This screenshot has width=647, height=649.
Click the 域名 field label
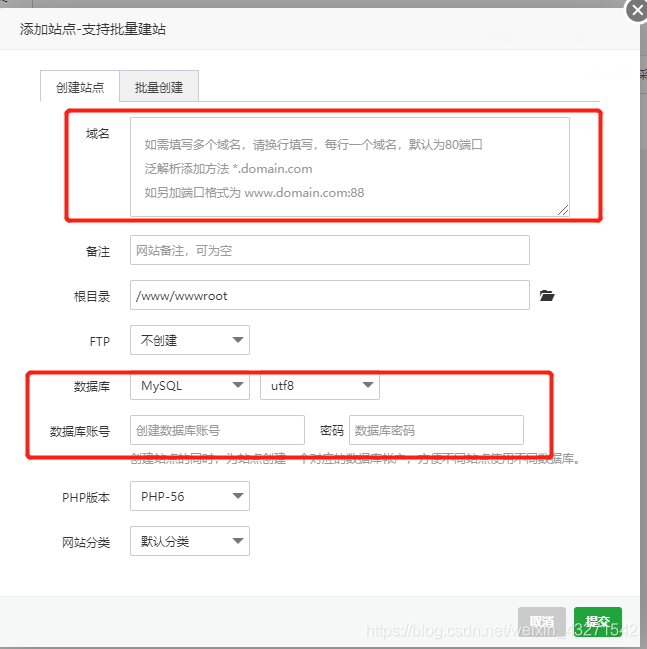point(98,134)
